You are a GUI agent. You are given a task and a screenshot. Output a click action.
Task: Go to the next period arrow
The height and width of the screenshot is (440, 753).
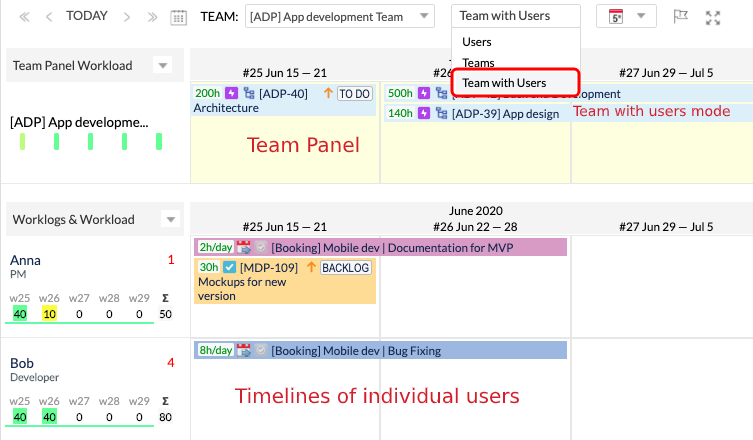click(127, 17)
